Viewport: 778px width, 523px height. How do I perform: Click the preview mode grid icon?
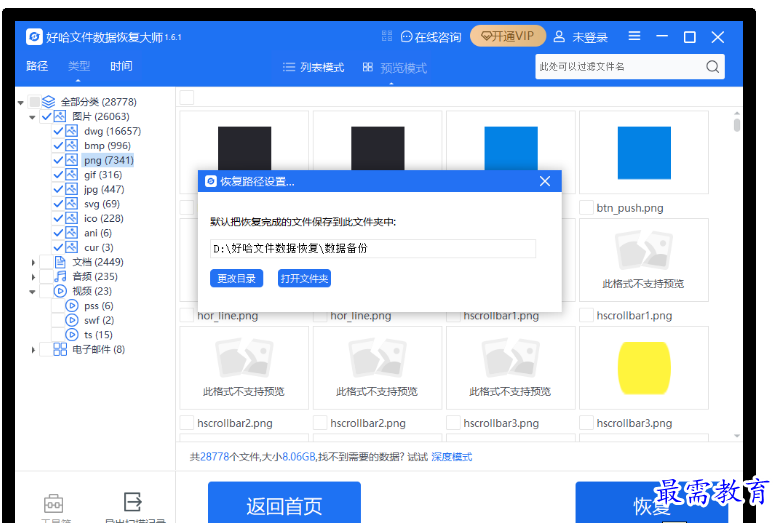pos(368,67)
